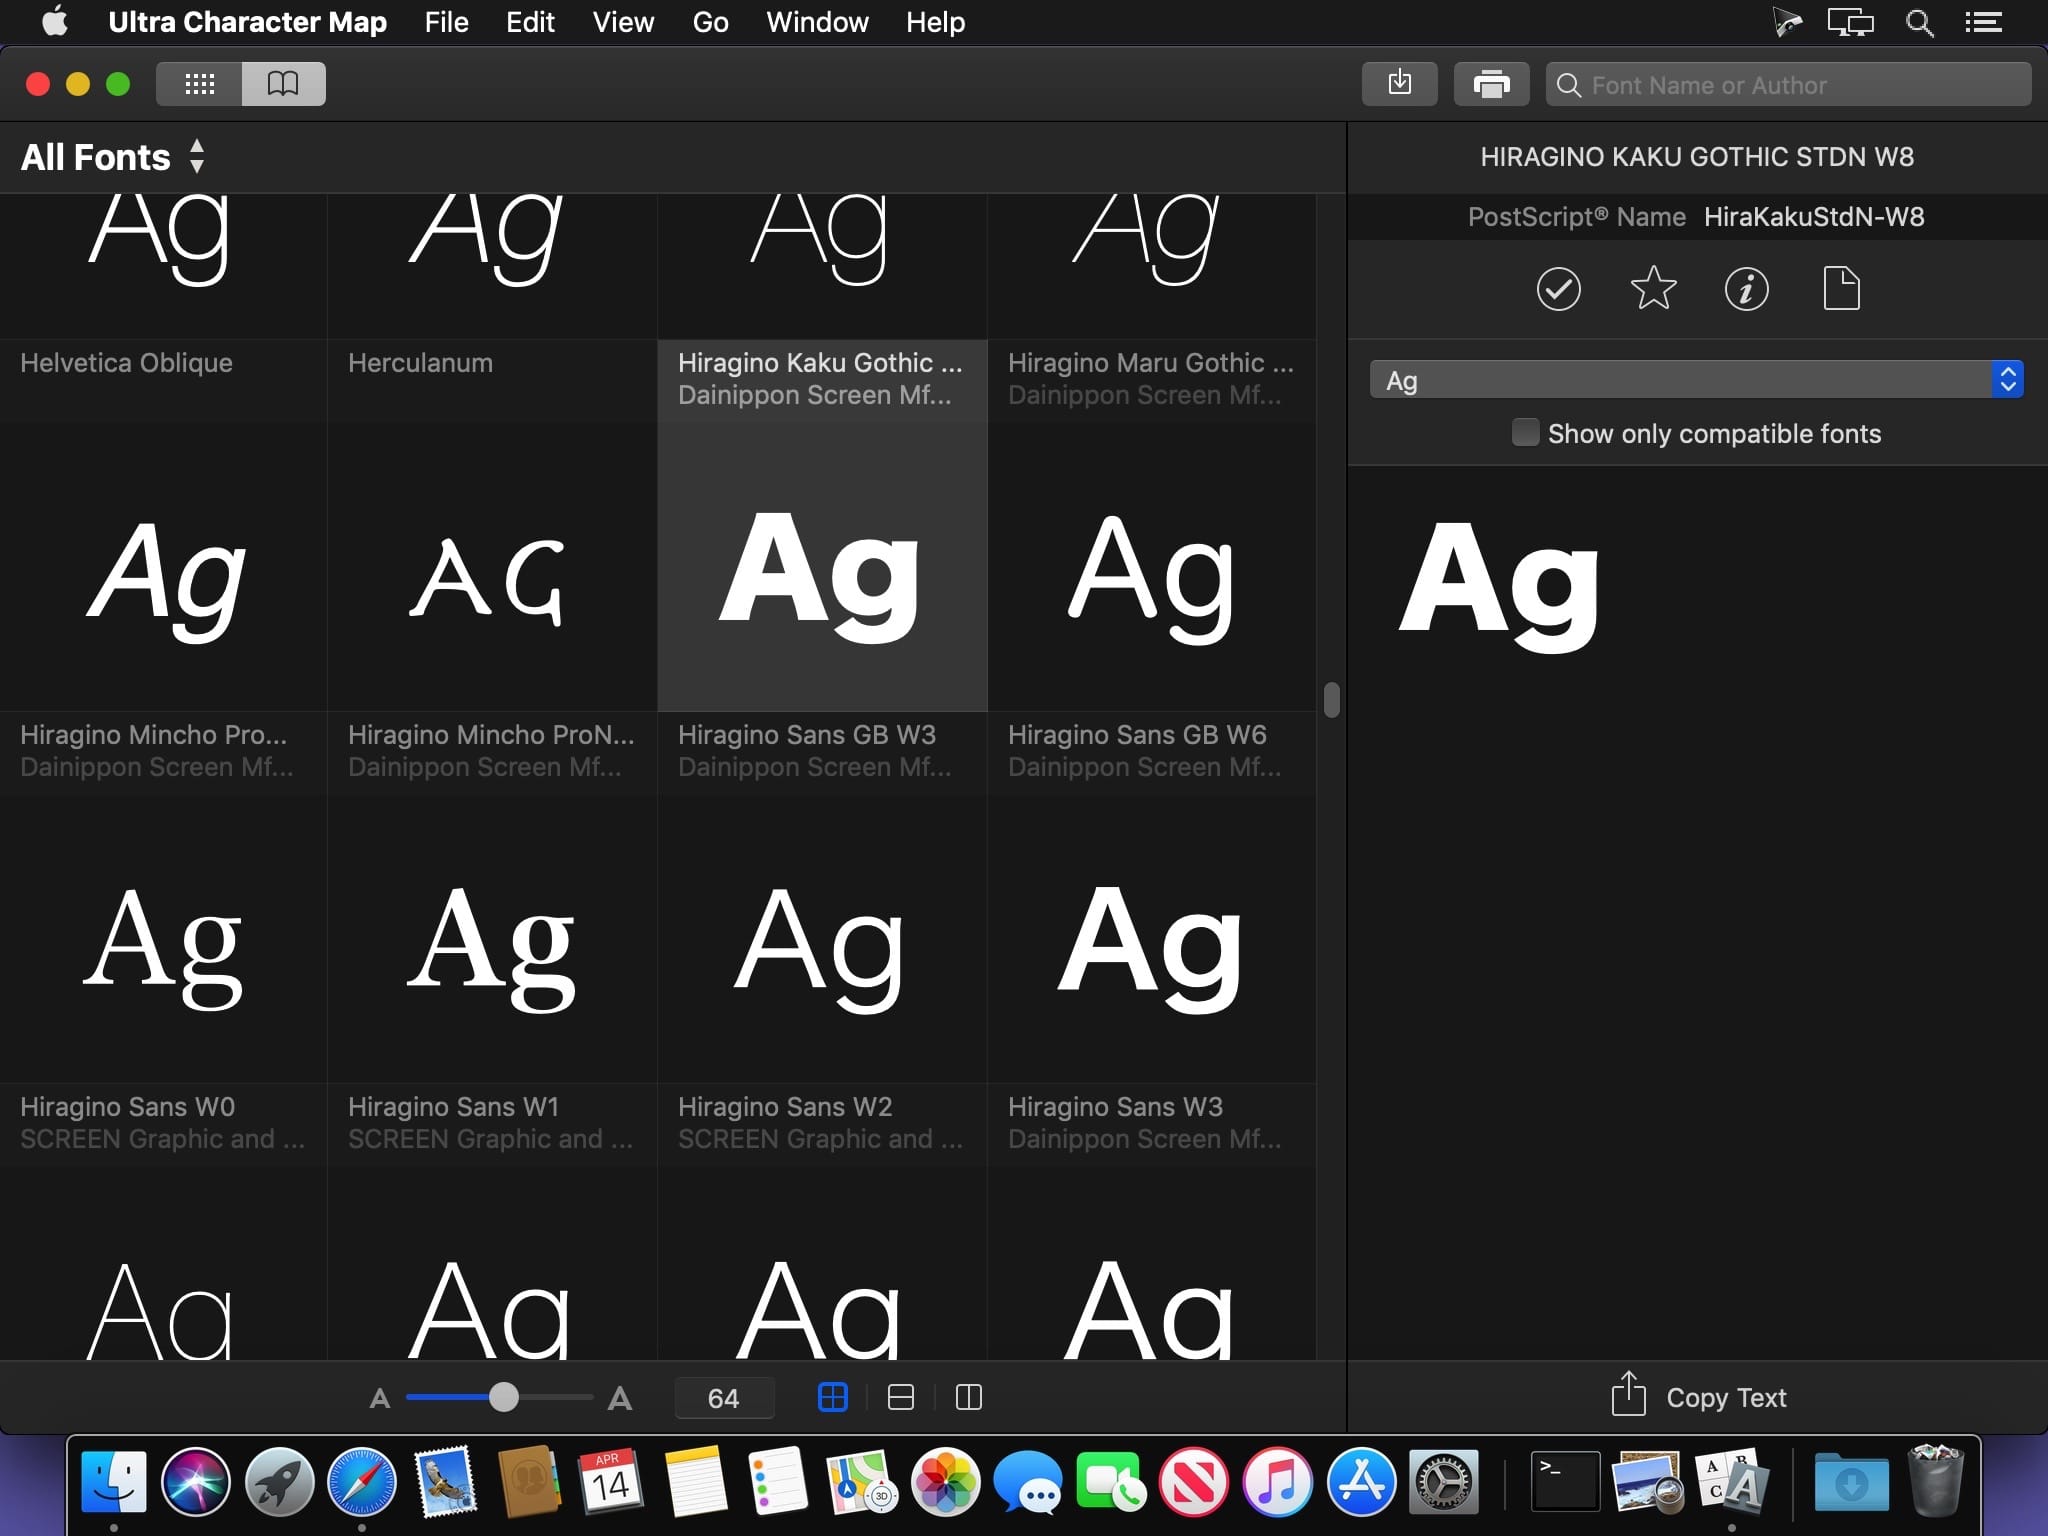This screenshot has width=2048, height=1536.
Task: Select the Herculanum font label
Action: [x=420, y=363]
